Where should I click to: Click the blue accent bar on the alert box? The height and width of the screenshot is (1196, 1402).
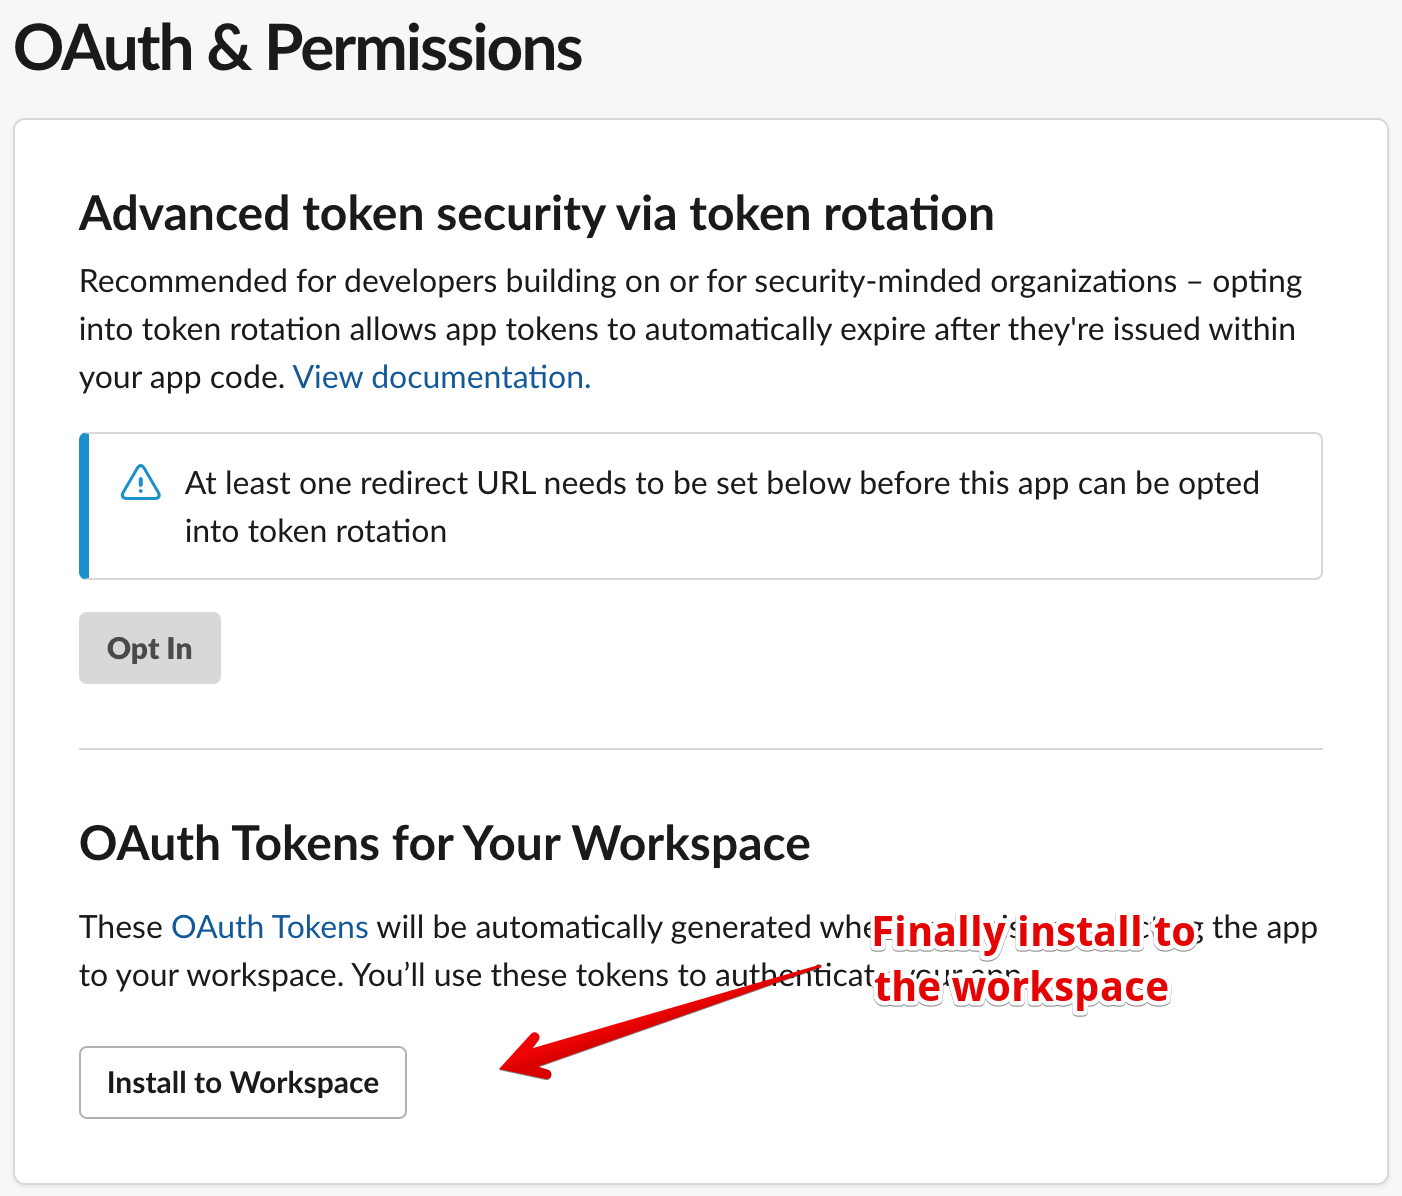(85, 506)
